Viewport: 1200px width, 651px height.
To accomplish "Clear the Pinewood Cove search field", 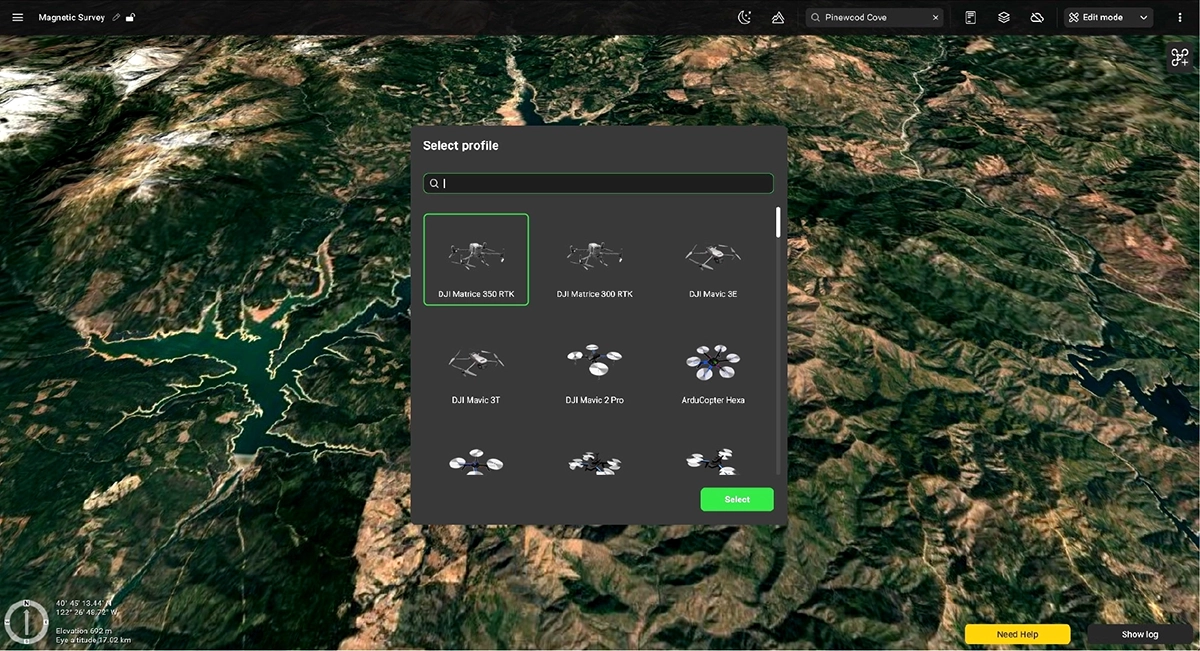I will 935,17.
